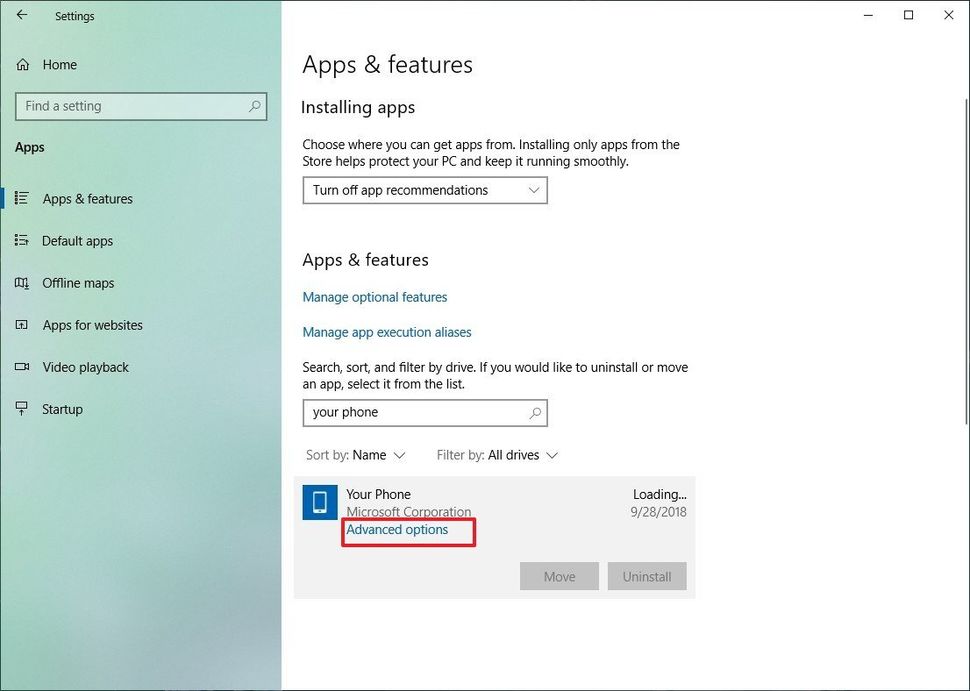970x691 pixels.
Task: Click the Video playback camera icon
Action: click(x=22, y=367)
